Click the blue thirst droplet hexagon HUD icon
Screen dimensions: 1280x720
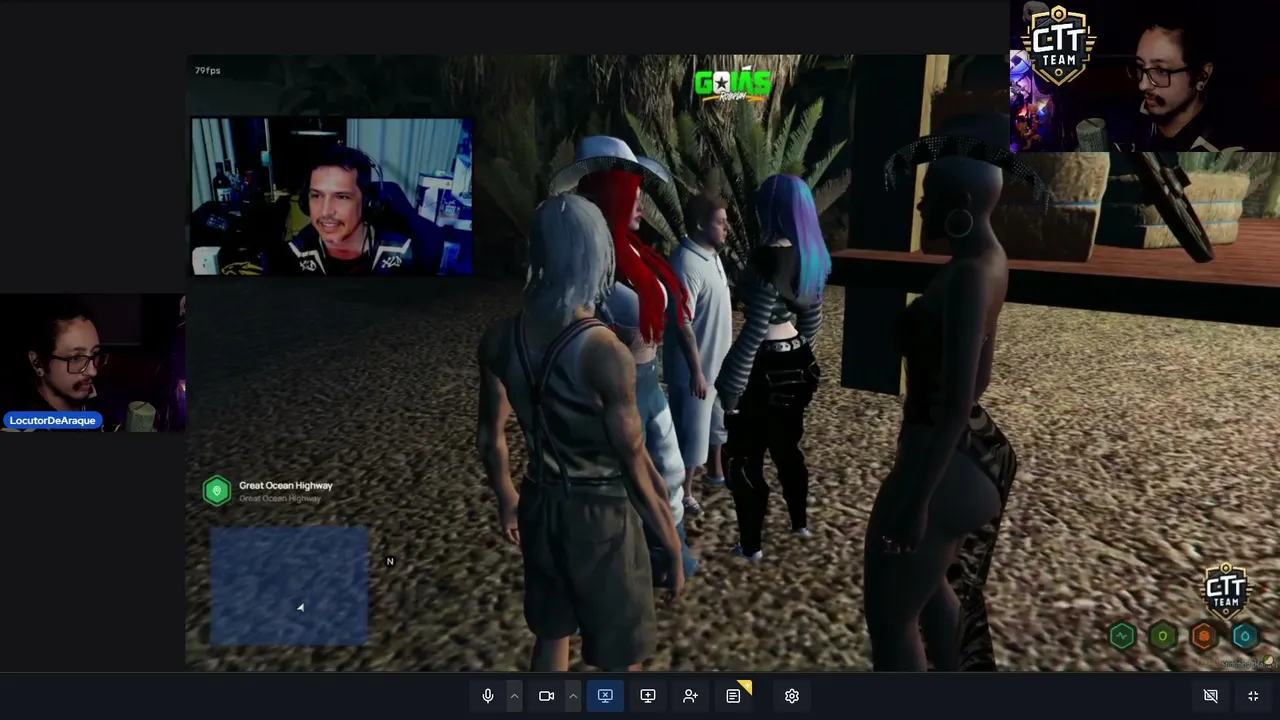[x=1245, y=636]
